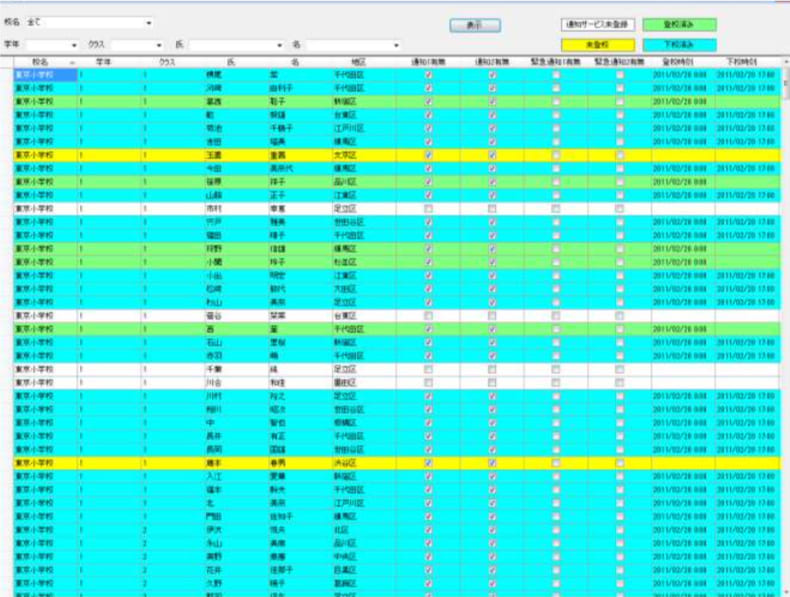Enable 緊急通知1有無 checkbox in the first row
This screenshot has width=790, height=597.
[x=556, y=74]
